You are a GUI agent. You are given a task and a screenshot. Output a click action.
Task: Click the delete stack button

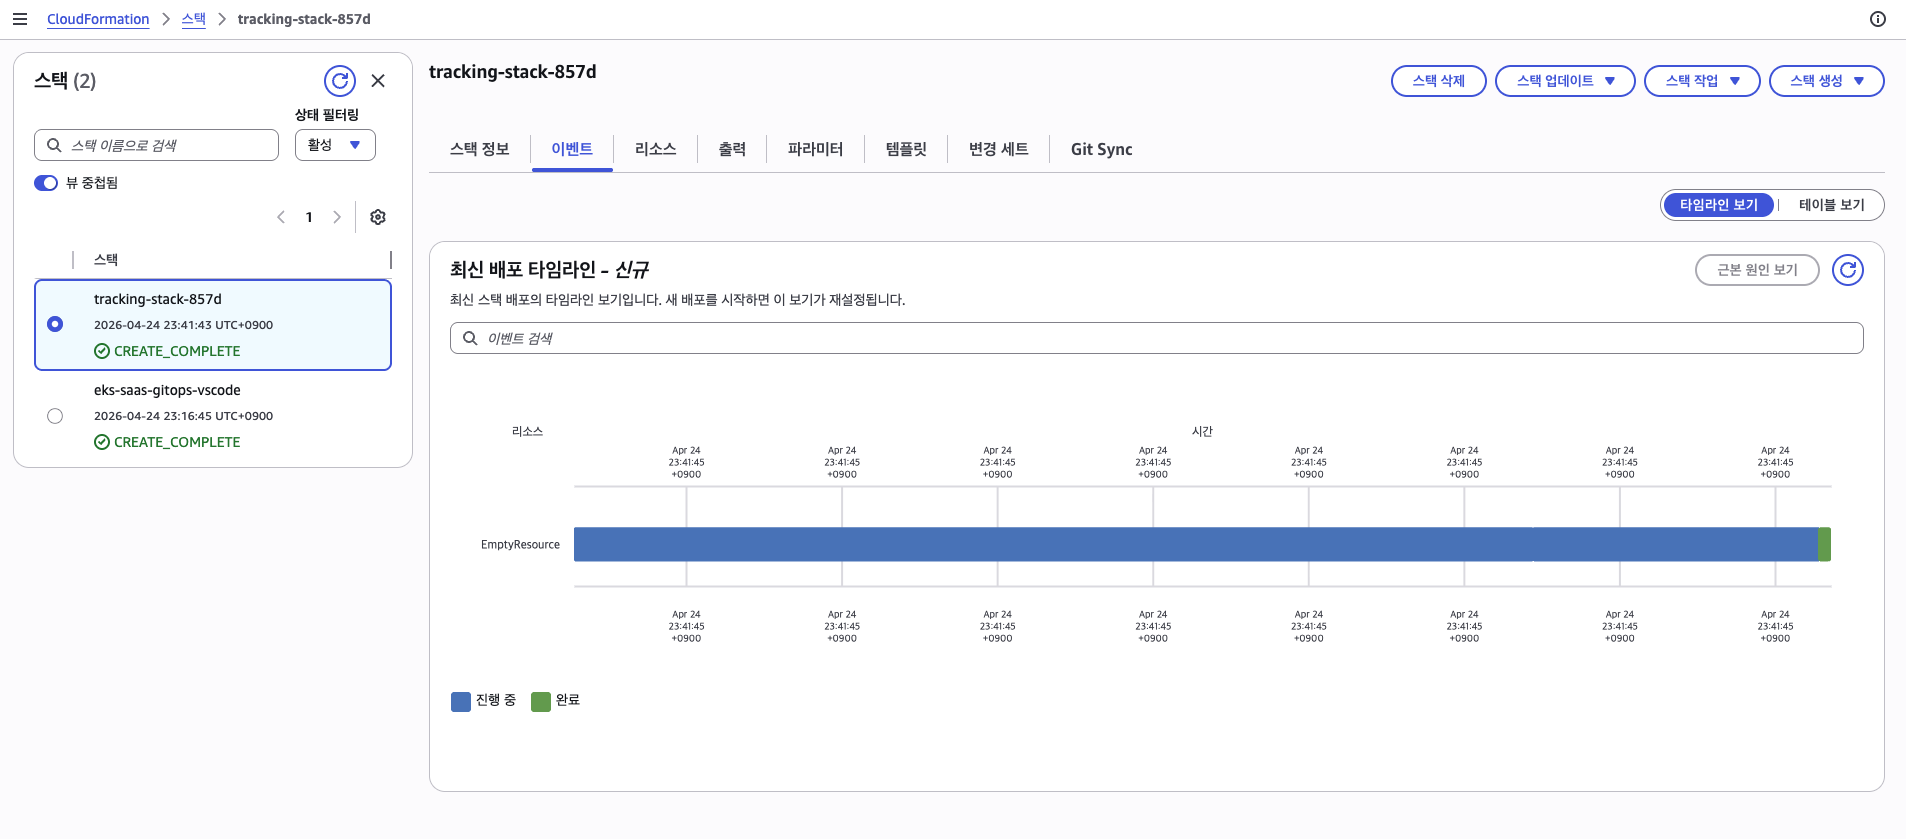(x=1438, y=81)
